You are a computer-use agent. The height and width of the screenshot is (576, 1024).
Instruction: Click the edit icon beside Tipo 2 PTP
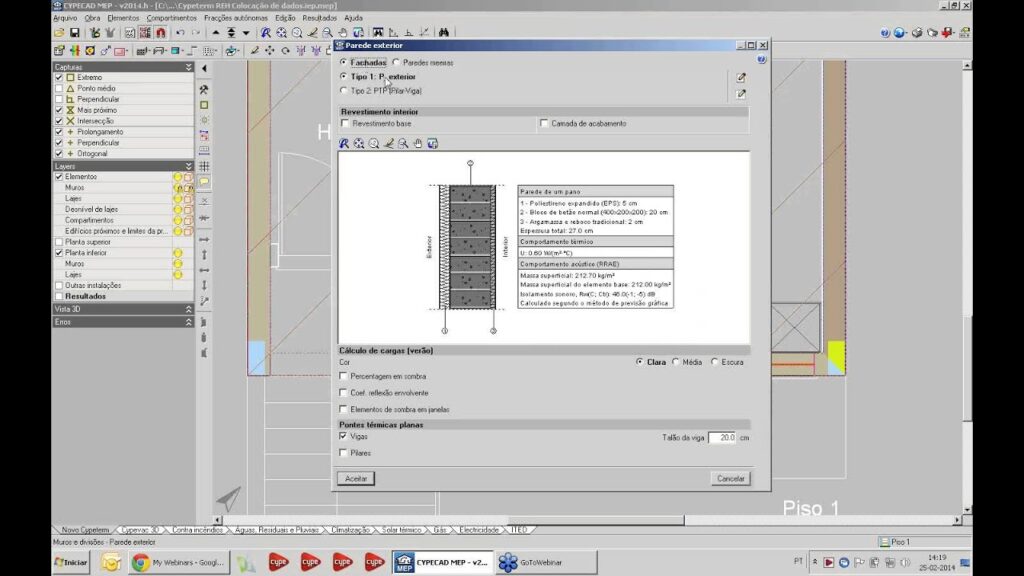pyautogui.click(x=741, y=94)
